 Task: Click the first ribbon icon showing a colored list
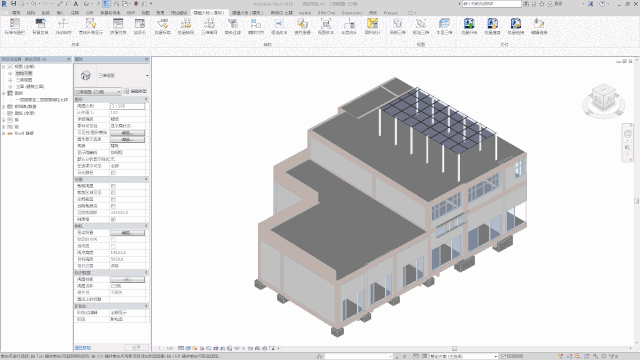(x=15, y=24)
